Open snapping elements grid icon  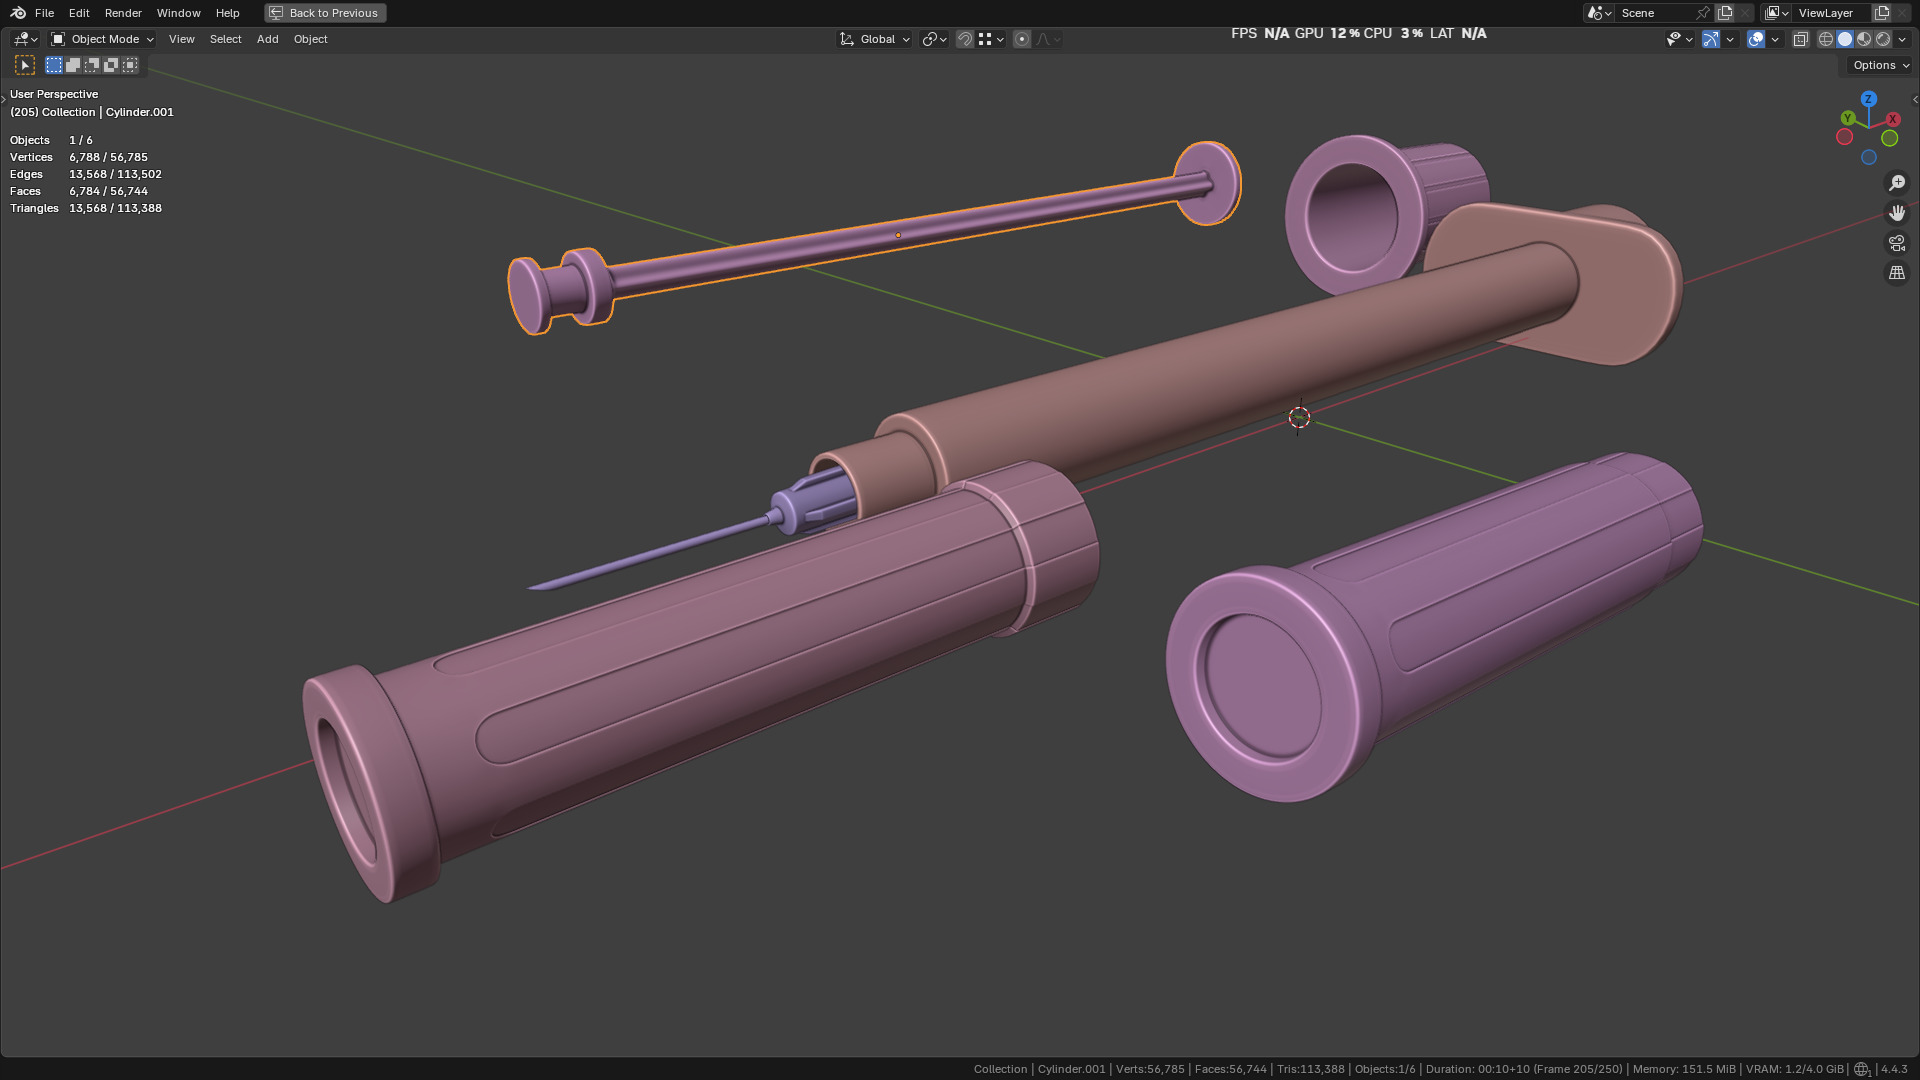tap(990, 39)
